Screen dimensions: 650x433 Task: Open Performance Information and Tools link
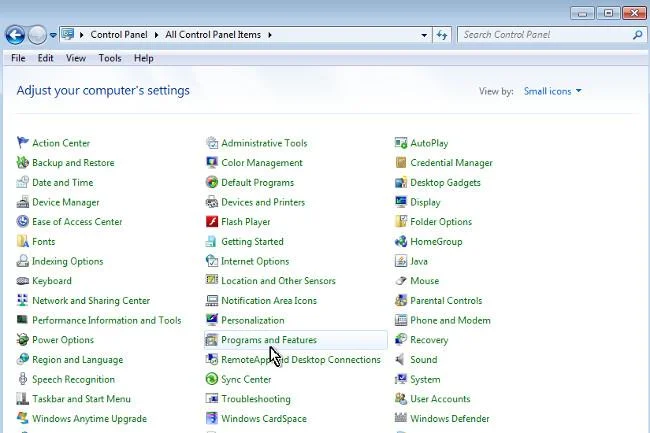[107, 320]
